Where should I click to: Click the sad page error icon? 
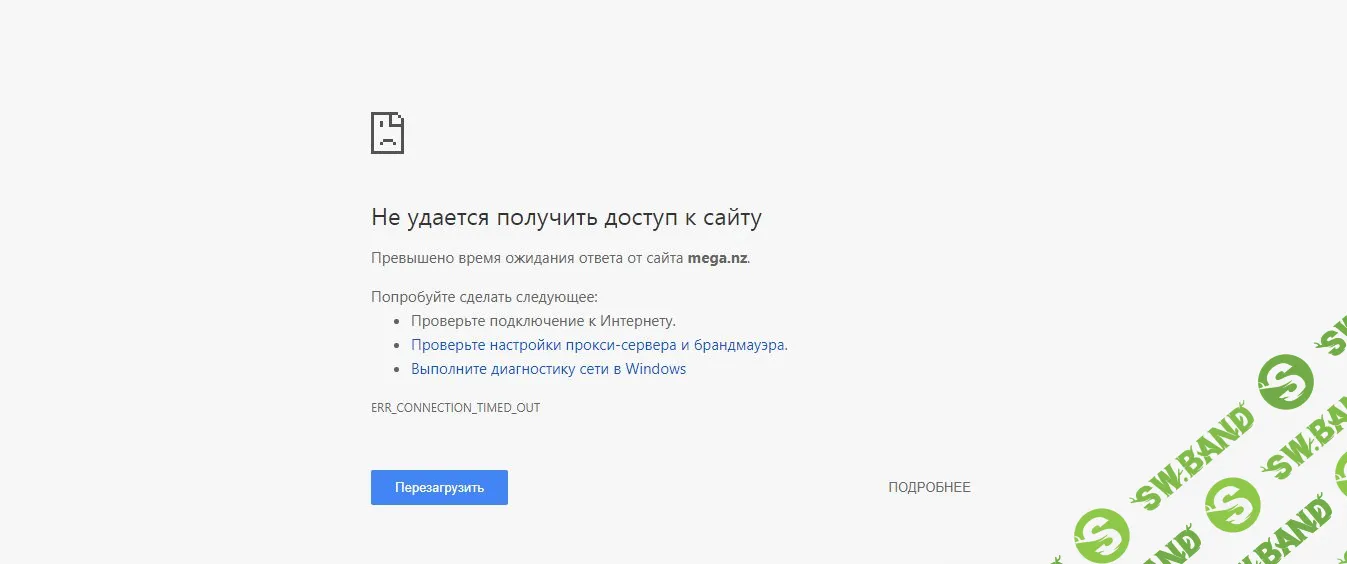coord(387,132)
